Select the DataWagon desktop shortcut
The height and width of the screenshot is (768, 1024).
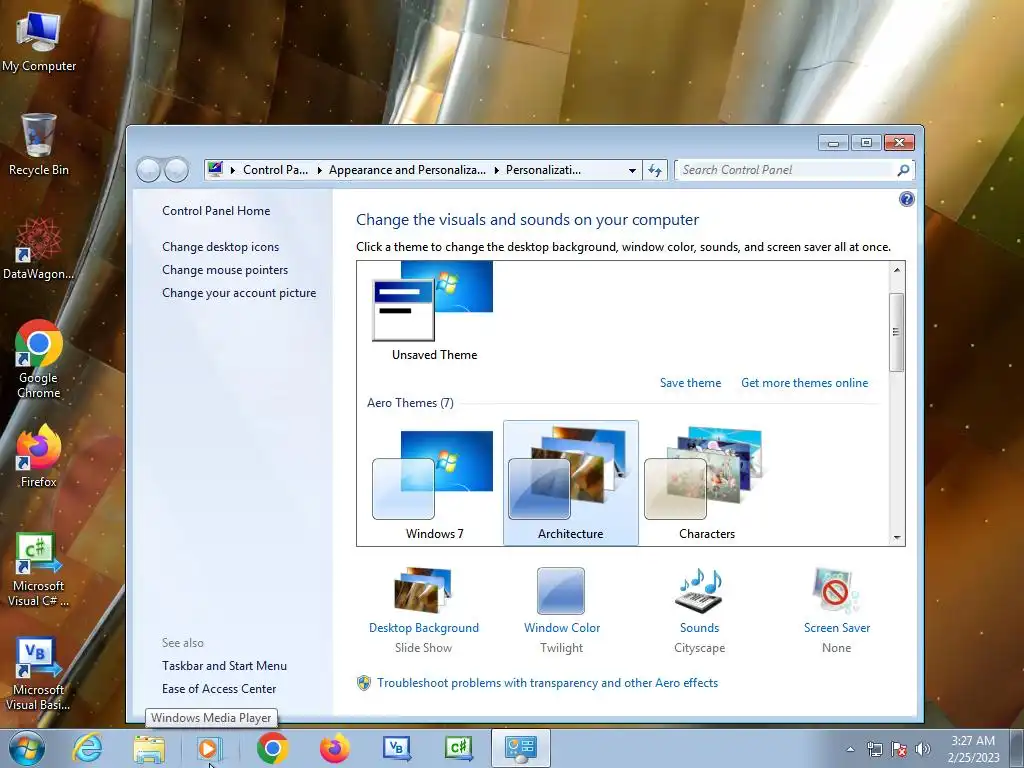point(39,248)
